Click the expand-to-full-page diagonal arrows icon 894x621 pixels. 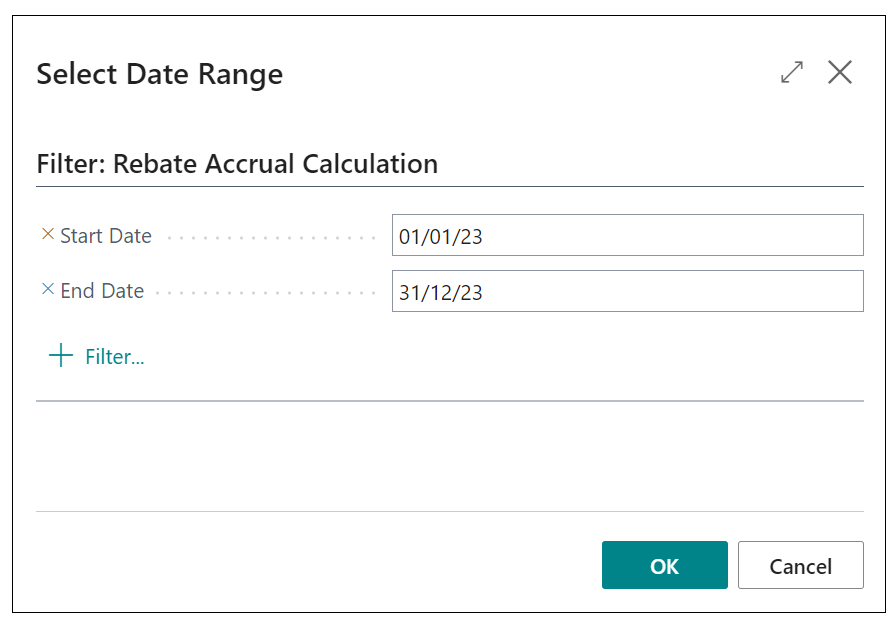point(791,72)
